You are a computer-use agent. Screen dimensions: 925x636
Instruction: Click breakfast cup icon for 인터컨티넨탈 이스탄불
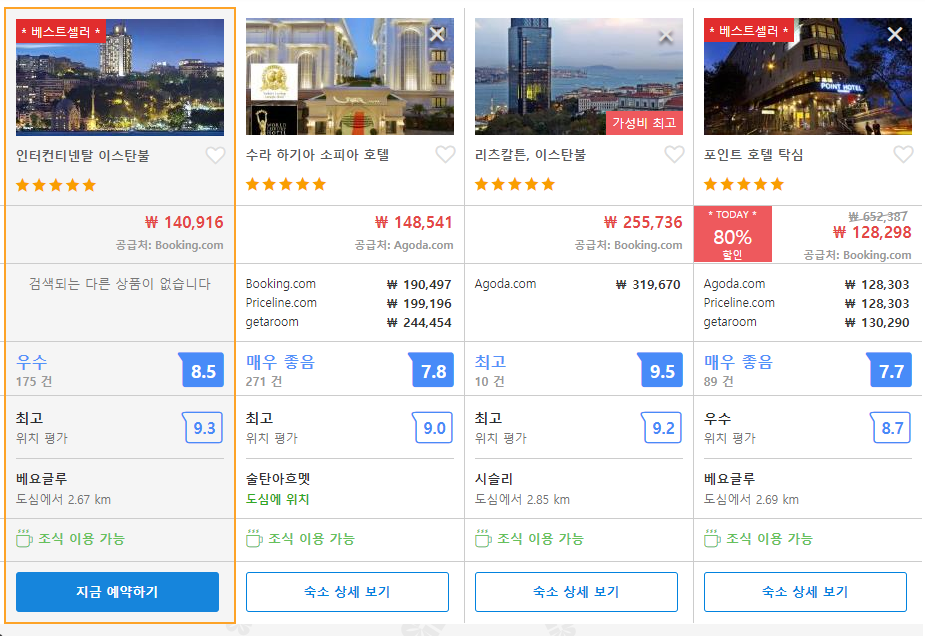(x=24, y=538)
